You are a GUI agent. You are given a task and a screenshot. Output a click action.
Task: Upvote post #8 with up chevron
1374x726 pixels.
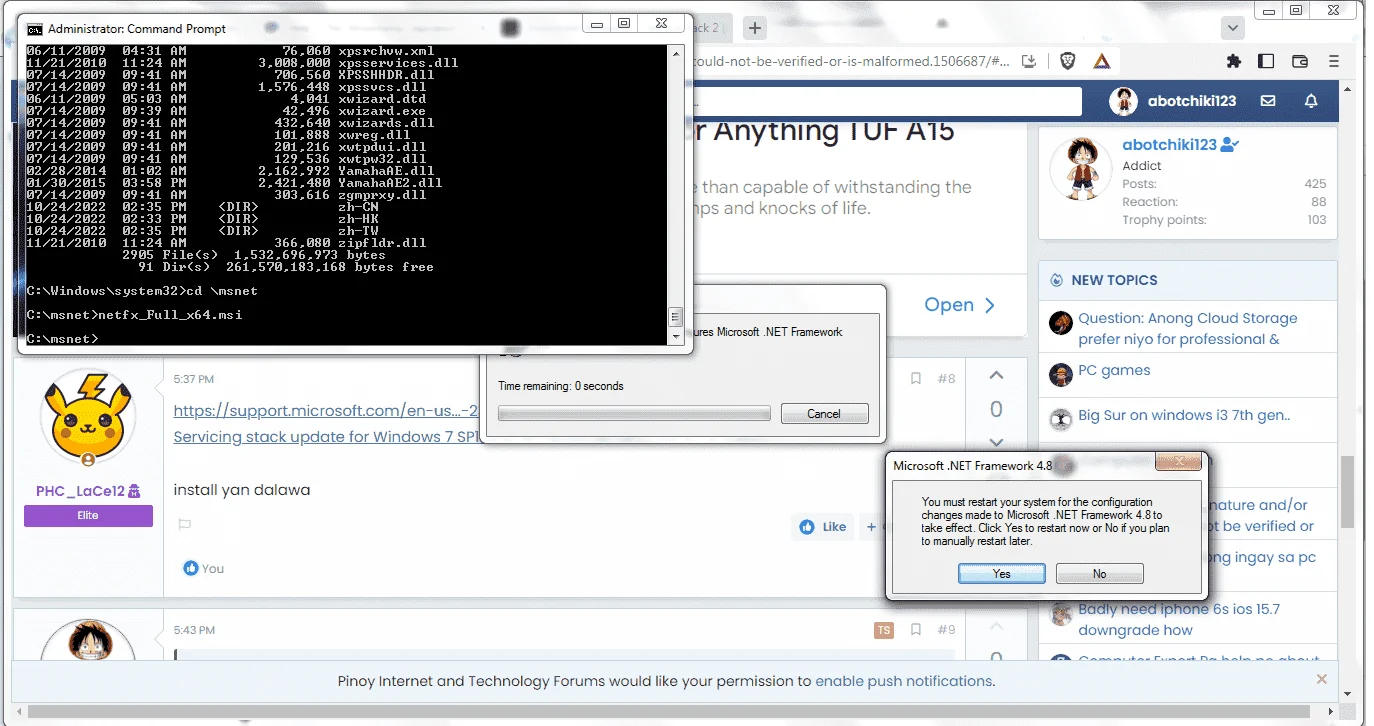coord(996,375)
